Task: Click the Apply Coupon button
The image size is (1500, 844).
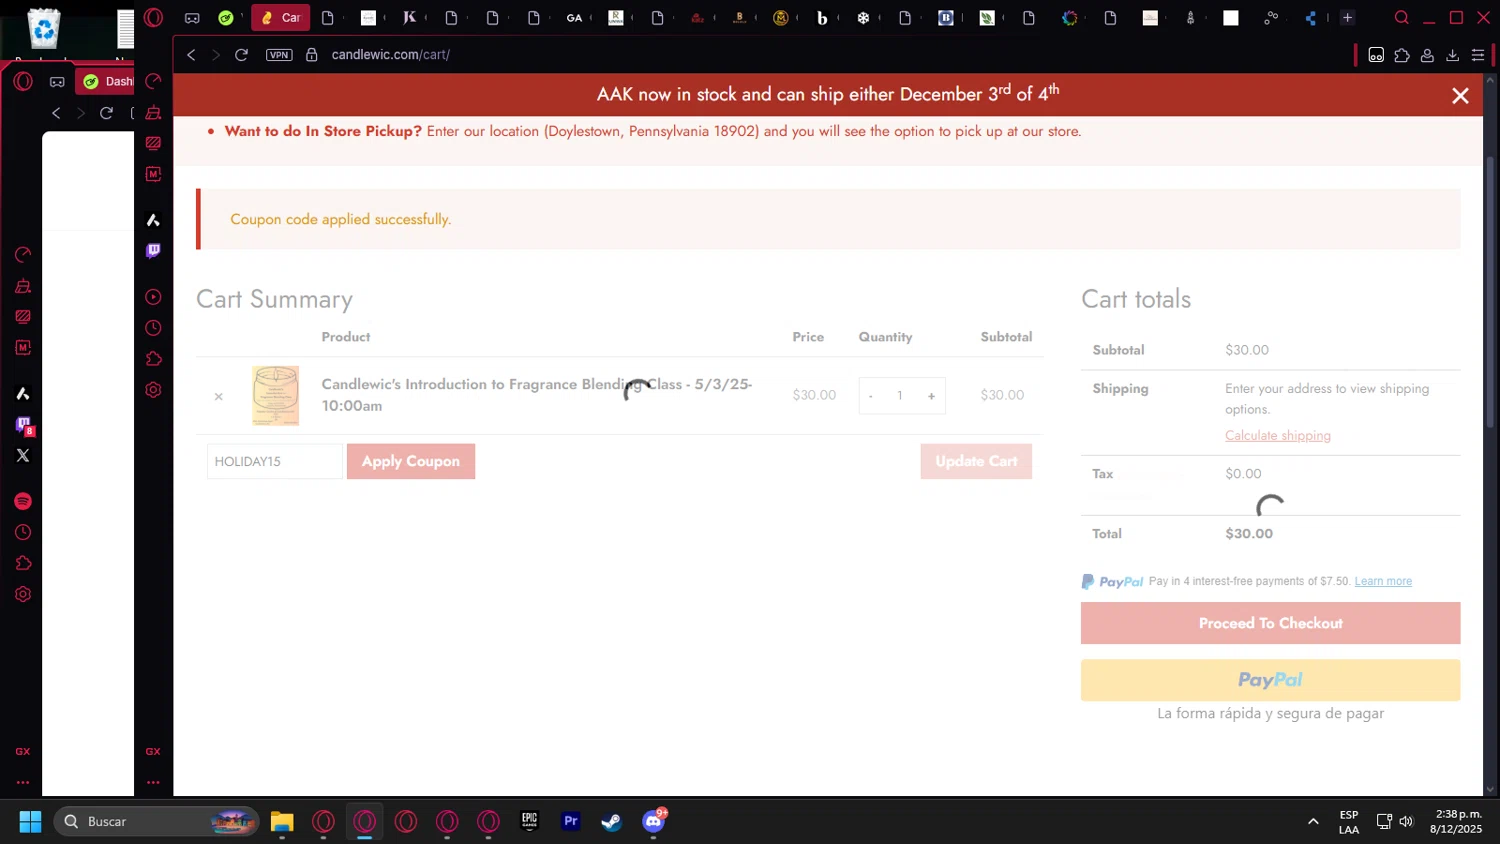Action: pyautogui.click(x=411, y=461)
